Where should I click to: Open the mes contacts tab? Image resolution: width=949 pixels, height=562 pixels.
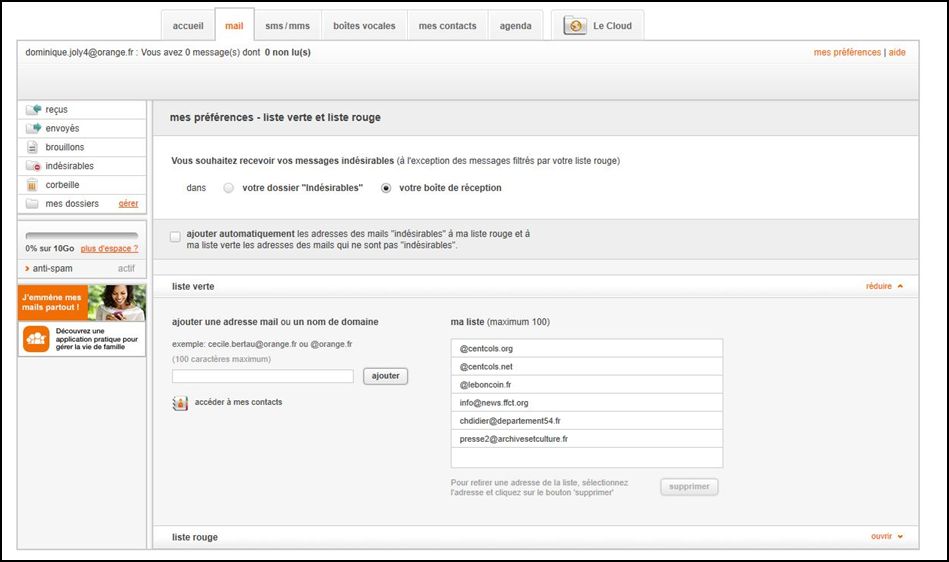447,26
